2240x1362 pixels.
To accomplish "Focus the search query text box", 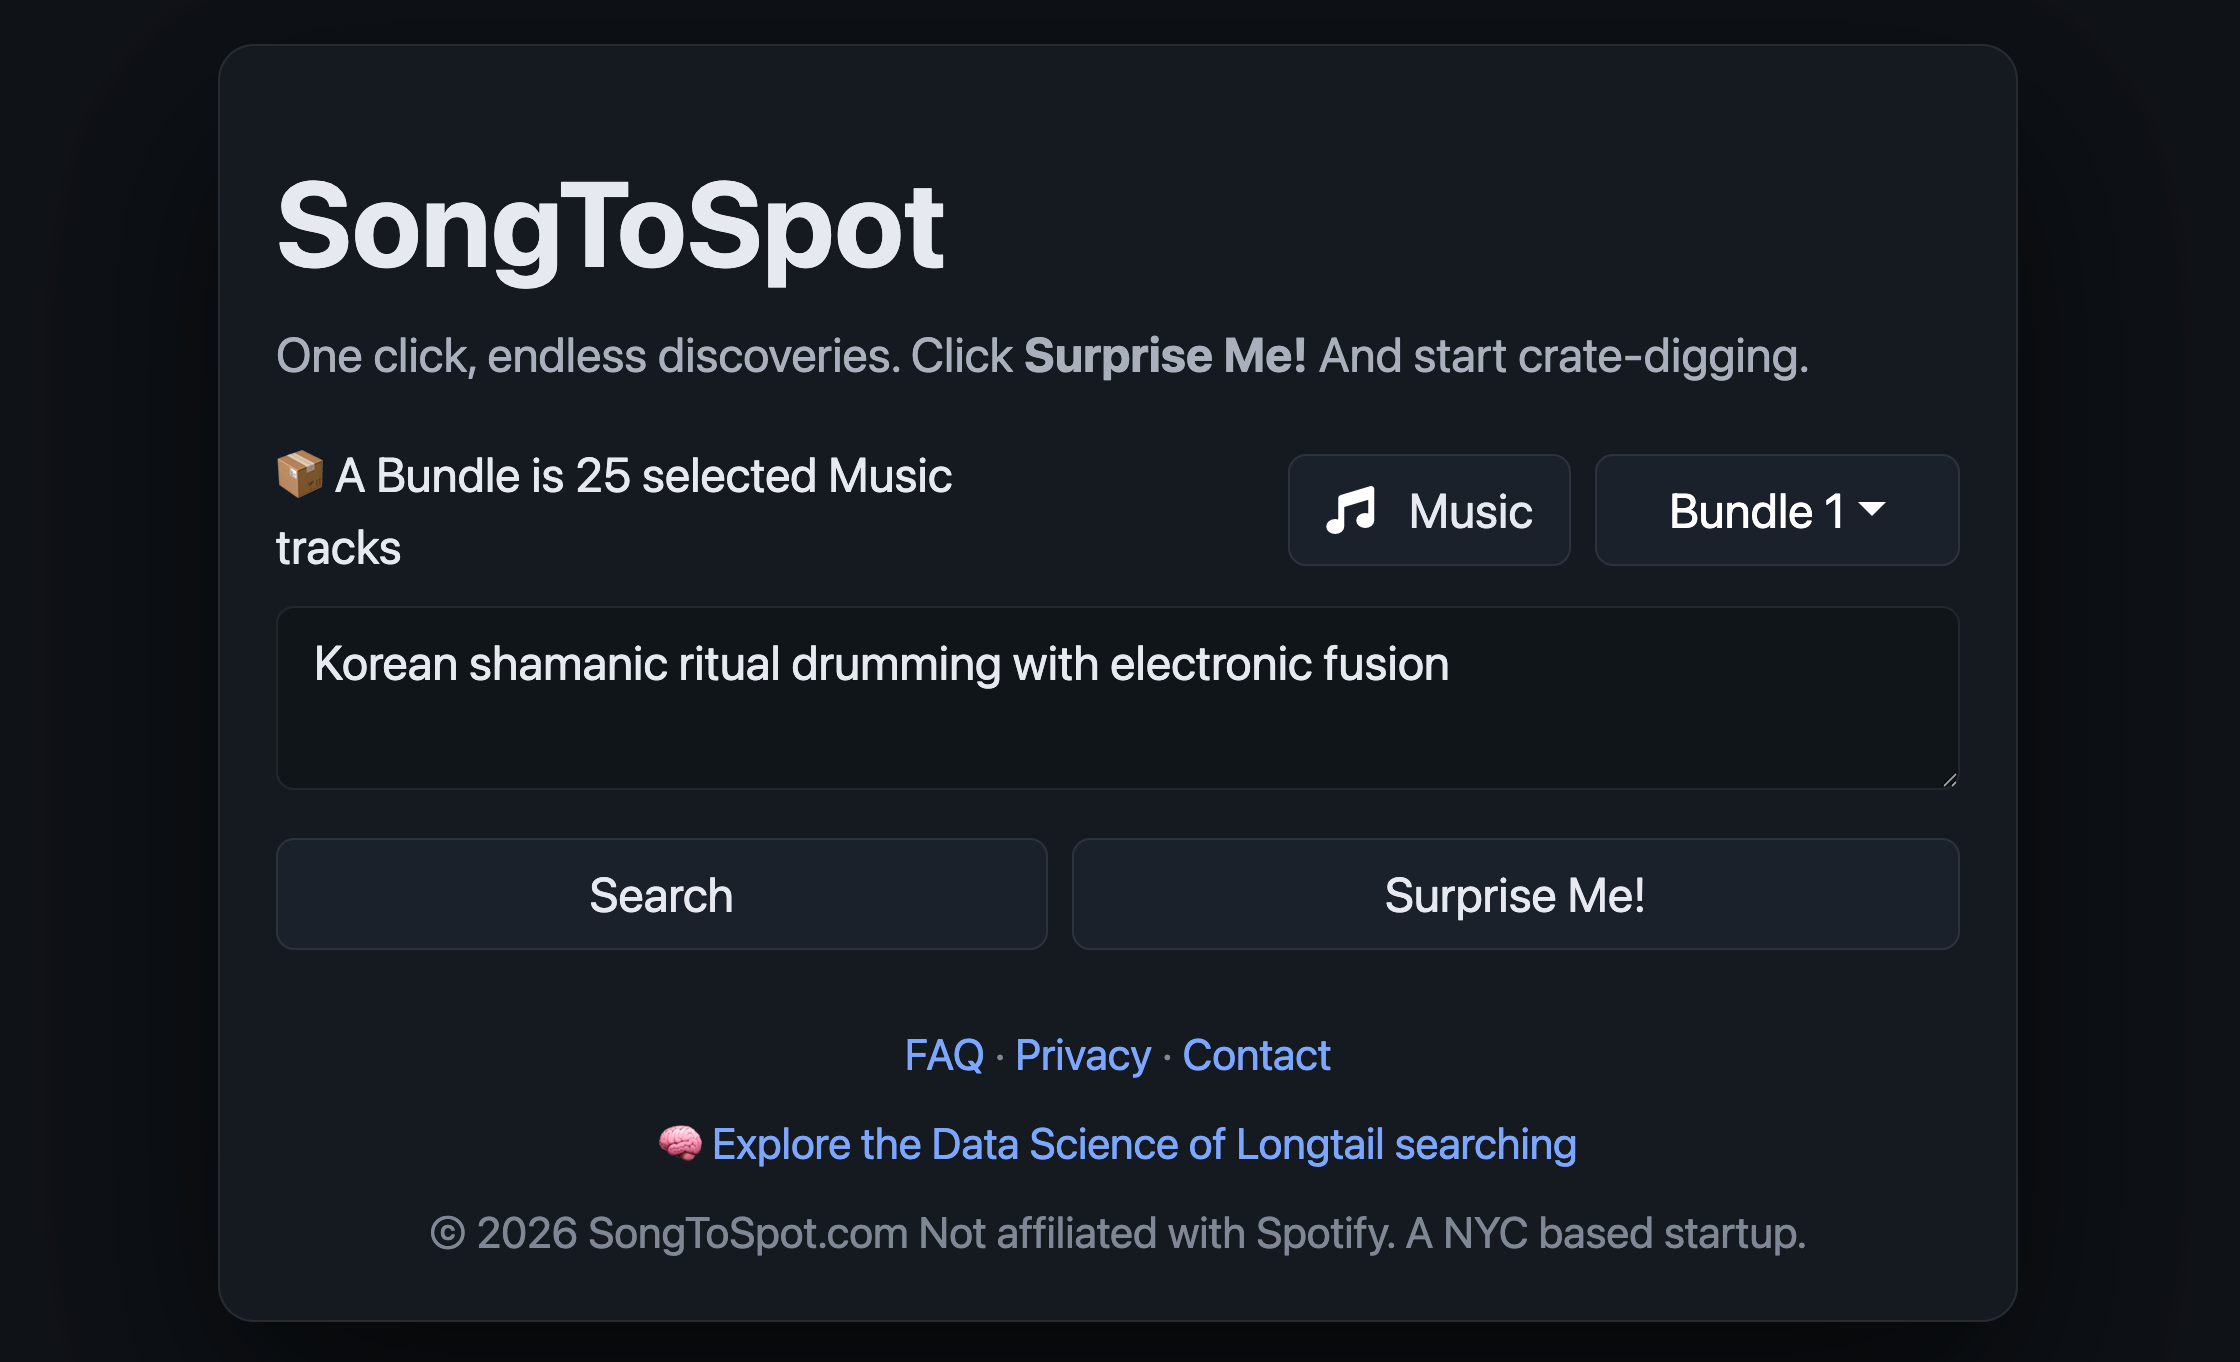I will (1116, 698).
